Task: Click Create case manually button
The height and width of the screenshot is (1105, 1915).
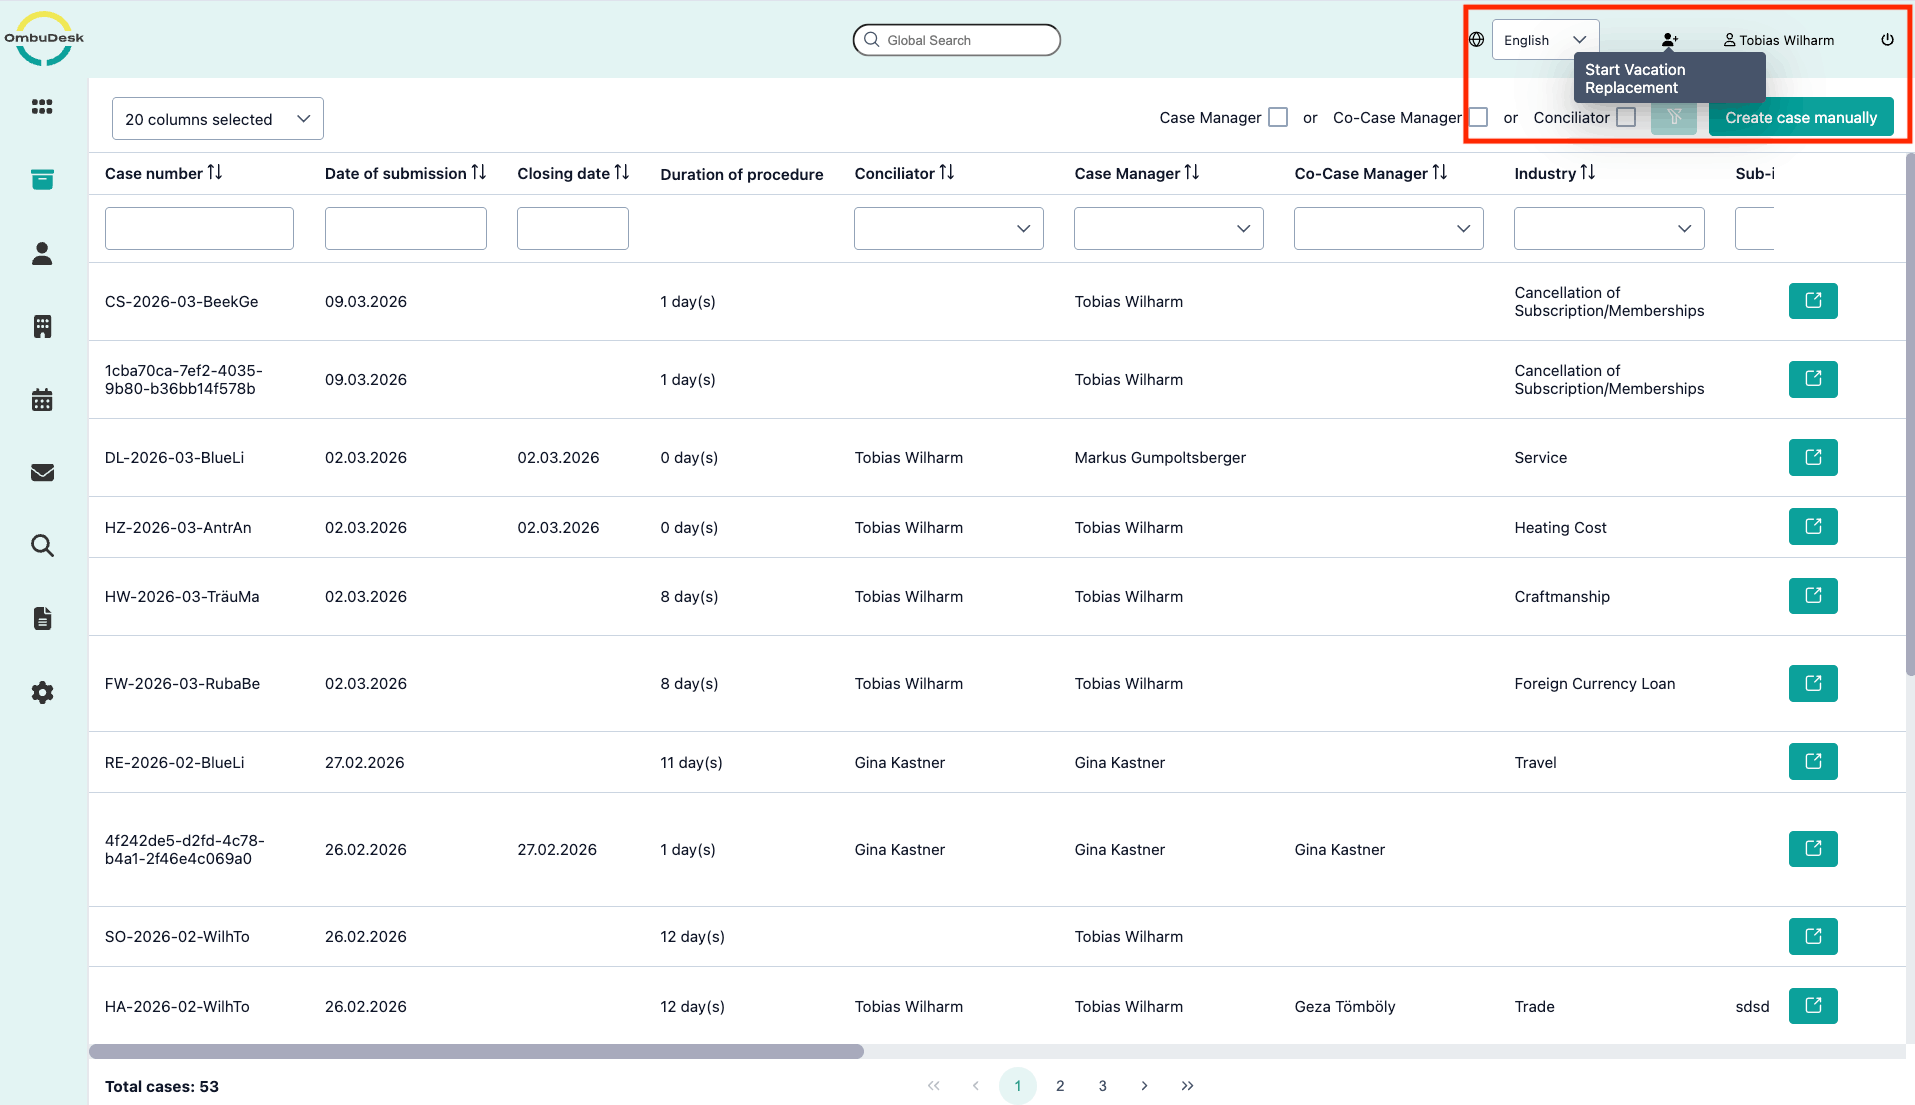Action: [x=1800, y=118]
